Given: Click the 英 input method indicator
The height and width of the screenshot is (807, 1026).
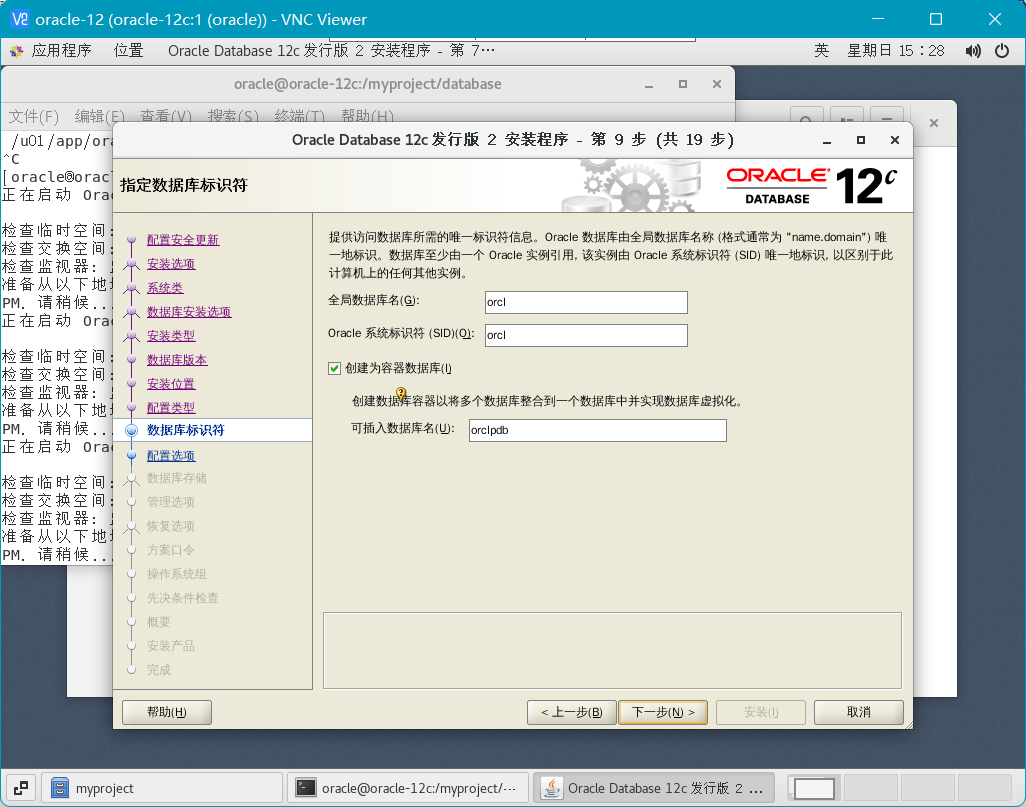Looking at the screenshot, I should click(821, 50).
